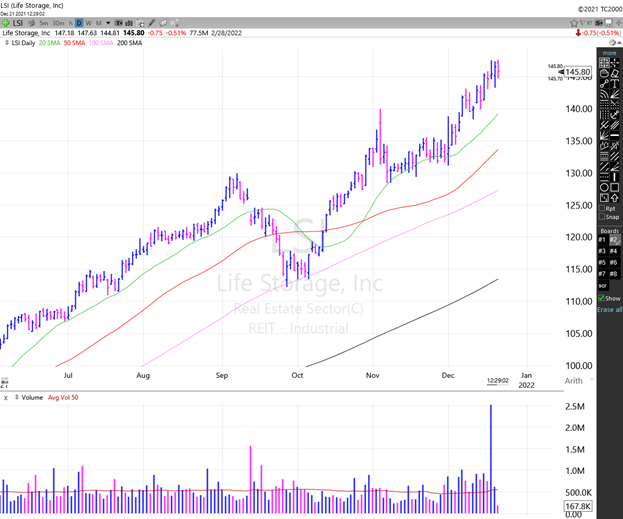Click the 200 SMA indicator label
This screenshot has height=519, width=623.
pos(130,43)
